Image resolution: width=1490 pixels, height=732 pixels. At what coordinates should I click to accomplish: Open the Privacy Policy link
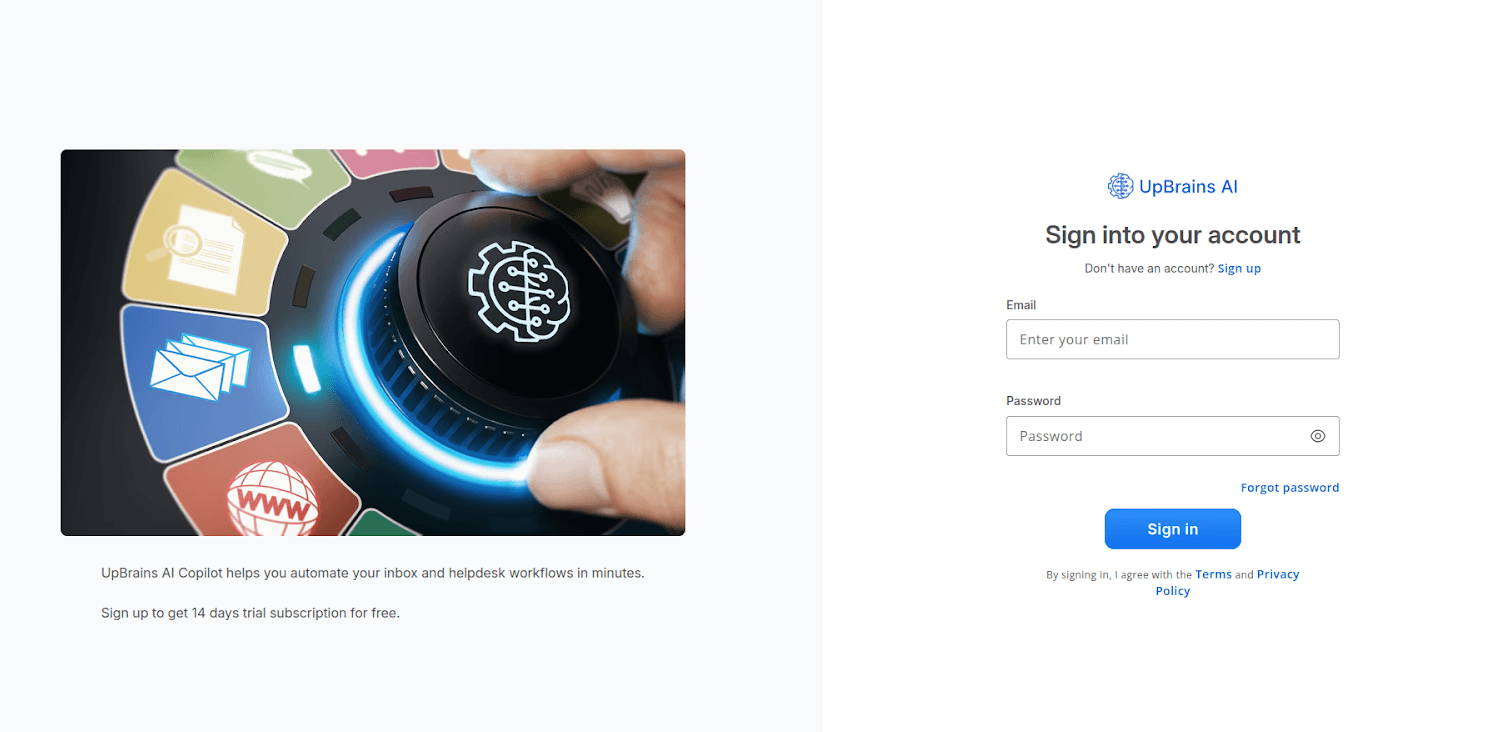pyautogui.click(x=1228, y=583)
